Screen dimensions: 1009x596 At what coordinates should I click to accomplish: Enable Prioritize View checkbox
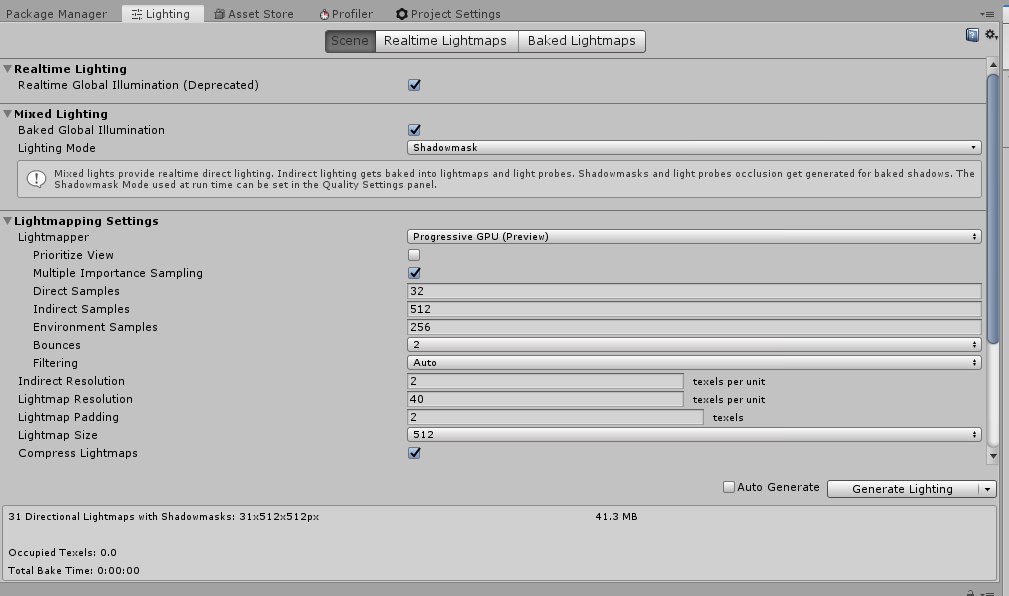coord(414,255)
